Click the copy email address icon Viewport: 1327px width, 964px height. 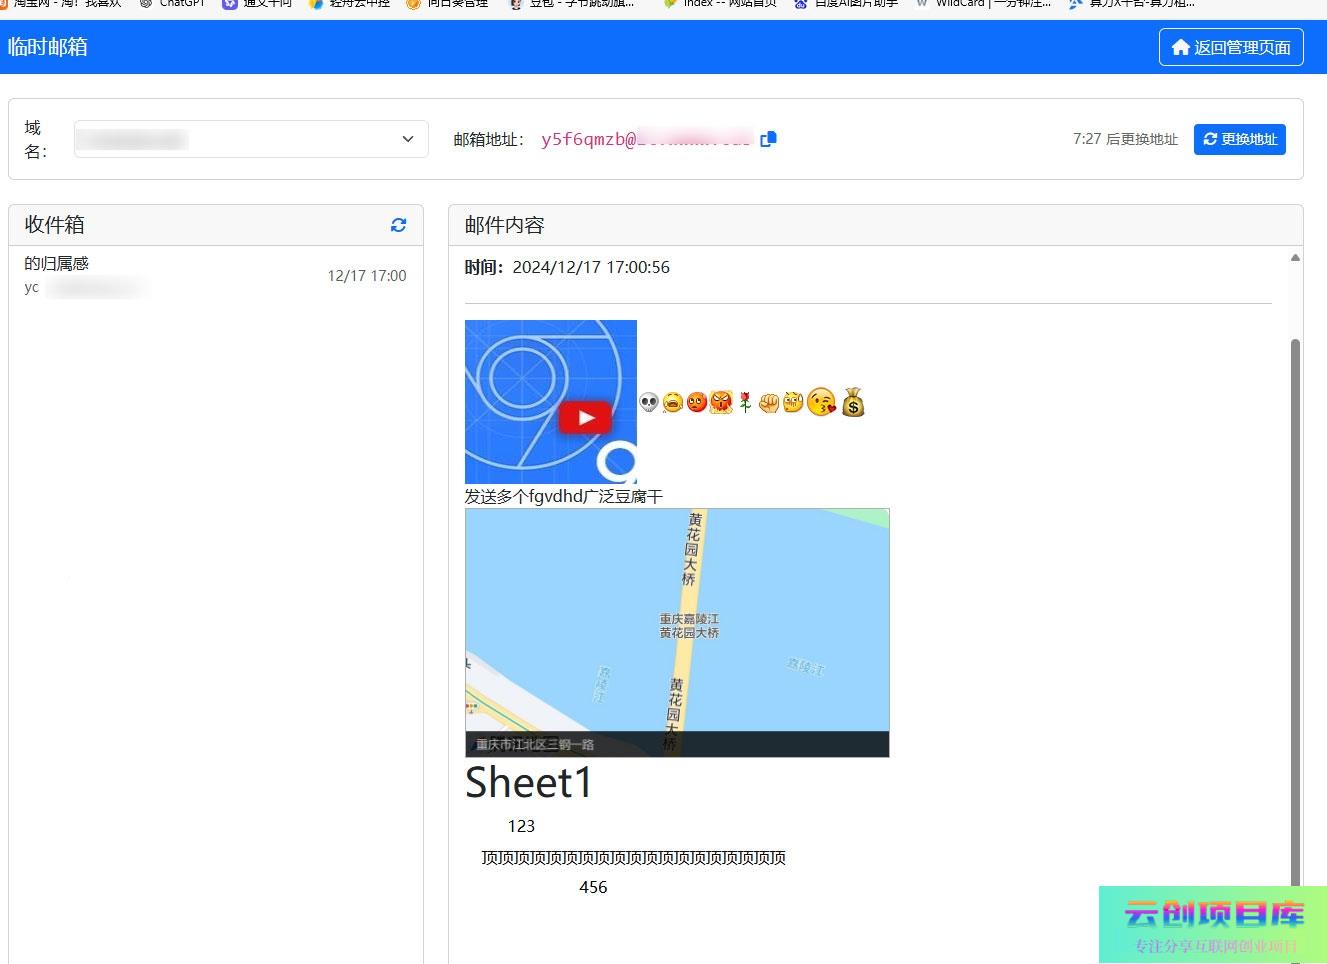tap(768, 139)
